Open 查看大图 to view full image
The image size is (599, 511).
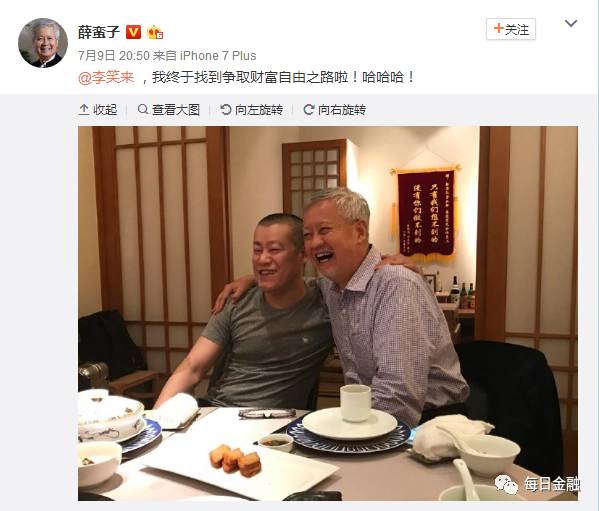tap(169, 110)
